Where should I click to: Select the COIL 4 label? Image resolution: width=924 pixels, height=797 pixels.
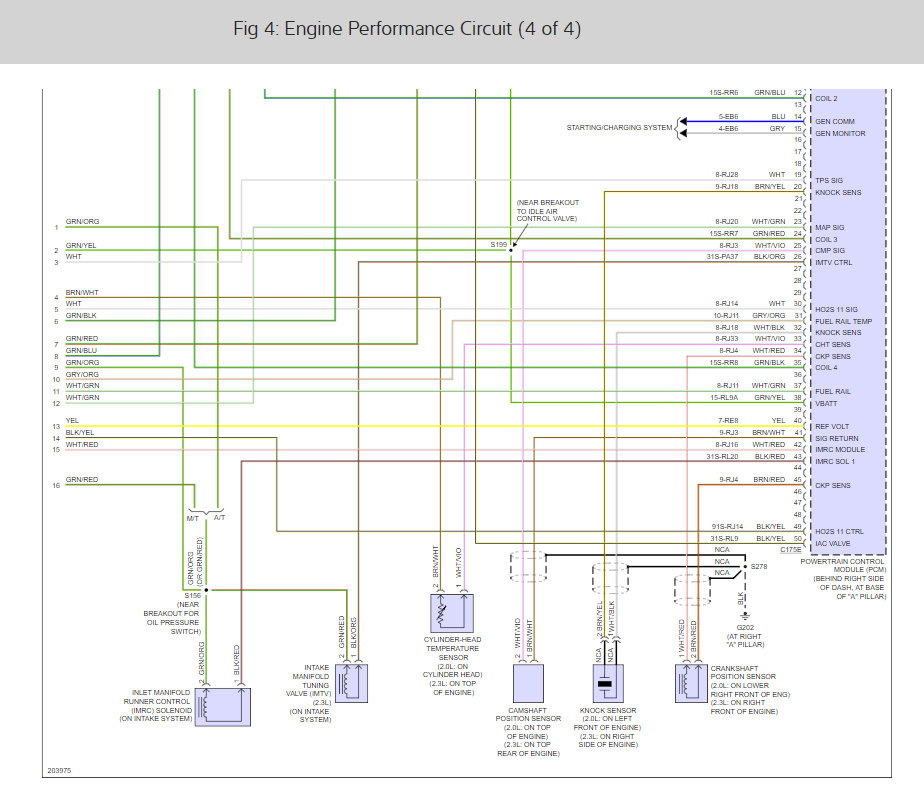point(826,367)
